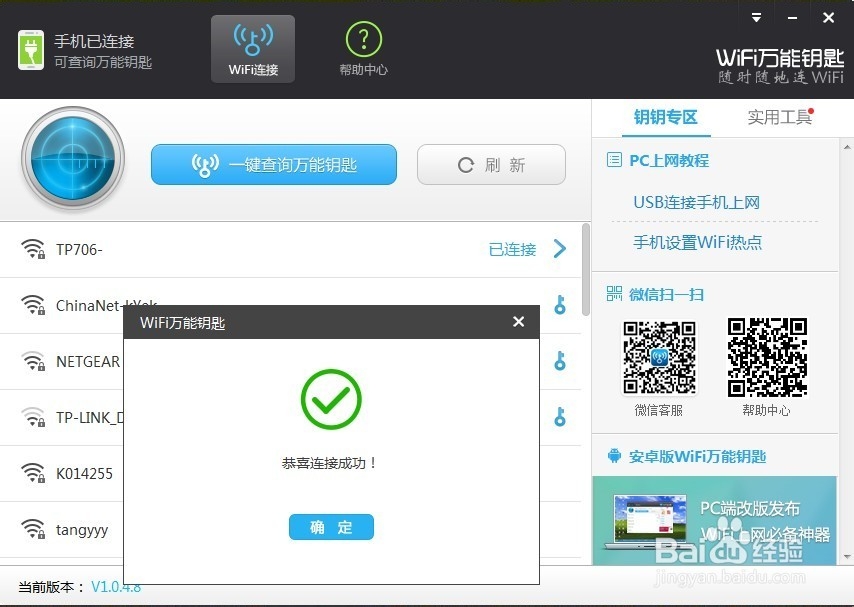The image size is (854, 607).
Task: Click refresh icon inside 刷新 button
Action: pyautogui.click(x=466, y=165)
